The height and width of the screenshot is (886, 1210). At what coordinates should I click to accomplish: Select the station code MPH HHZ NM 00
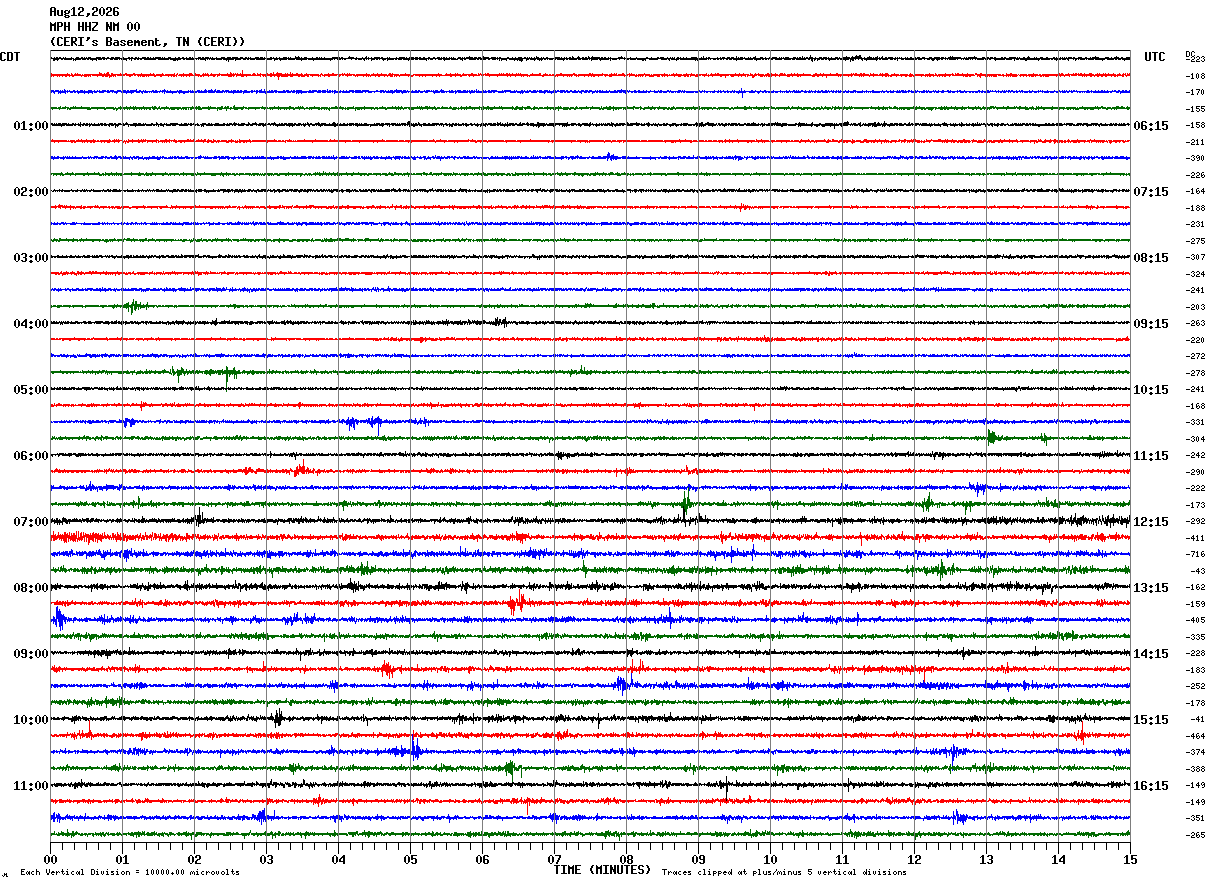pyautogui.click(x=95, y=27)
